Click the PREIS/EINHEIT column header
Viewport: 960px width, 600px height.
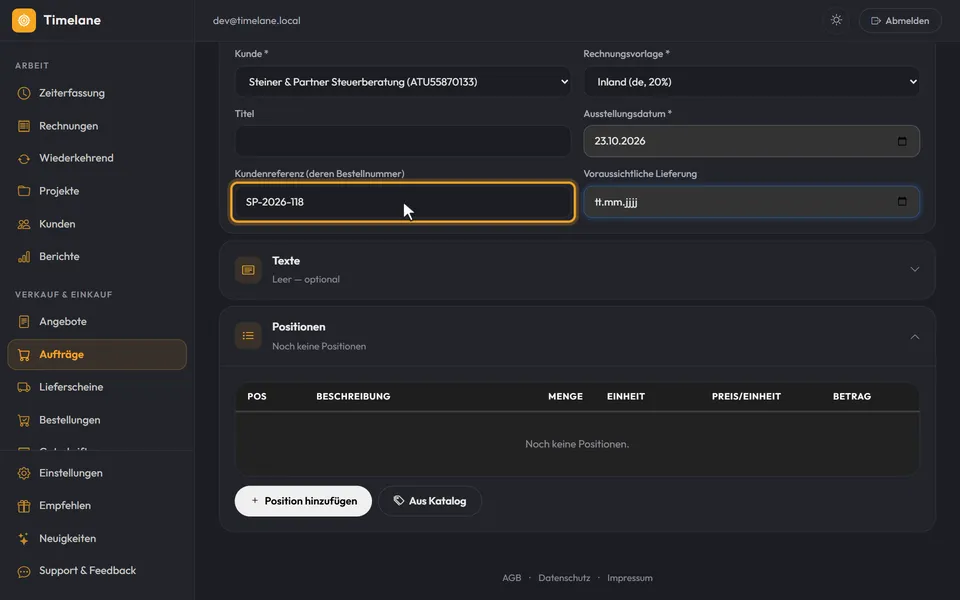[x=746, y=397]
